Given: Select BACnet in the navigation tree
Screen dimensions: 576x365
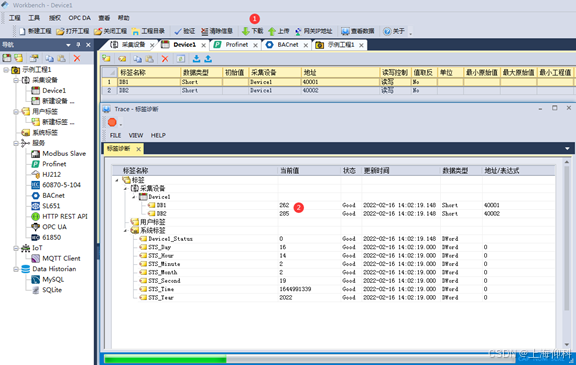Looking at the screenshot, I should pyautogui.click(x=48, y=195).
